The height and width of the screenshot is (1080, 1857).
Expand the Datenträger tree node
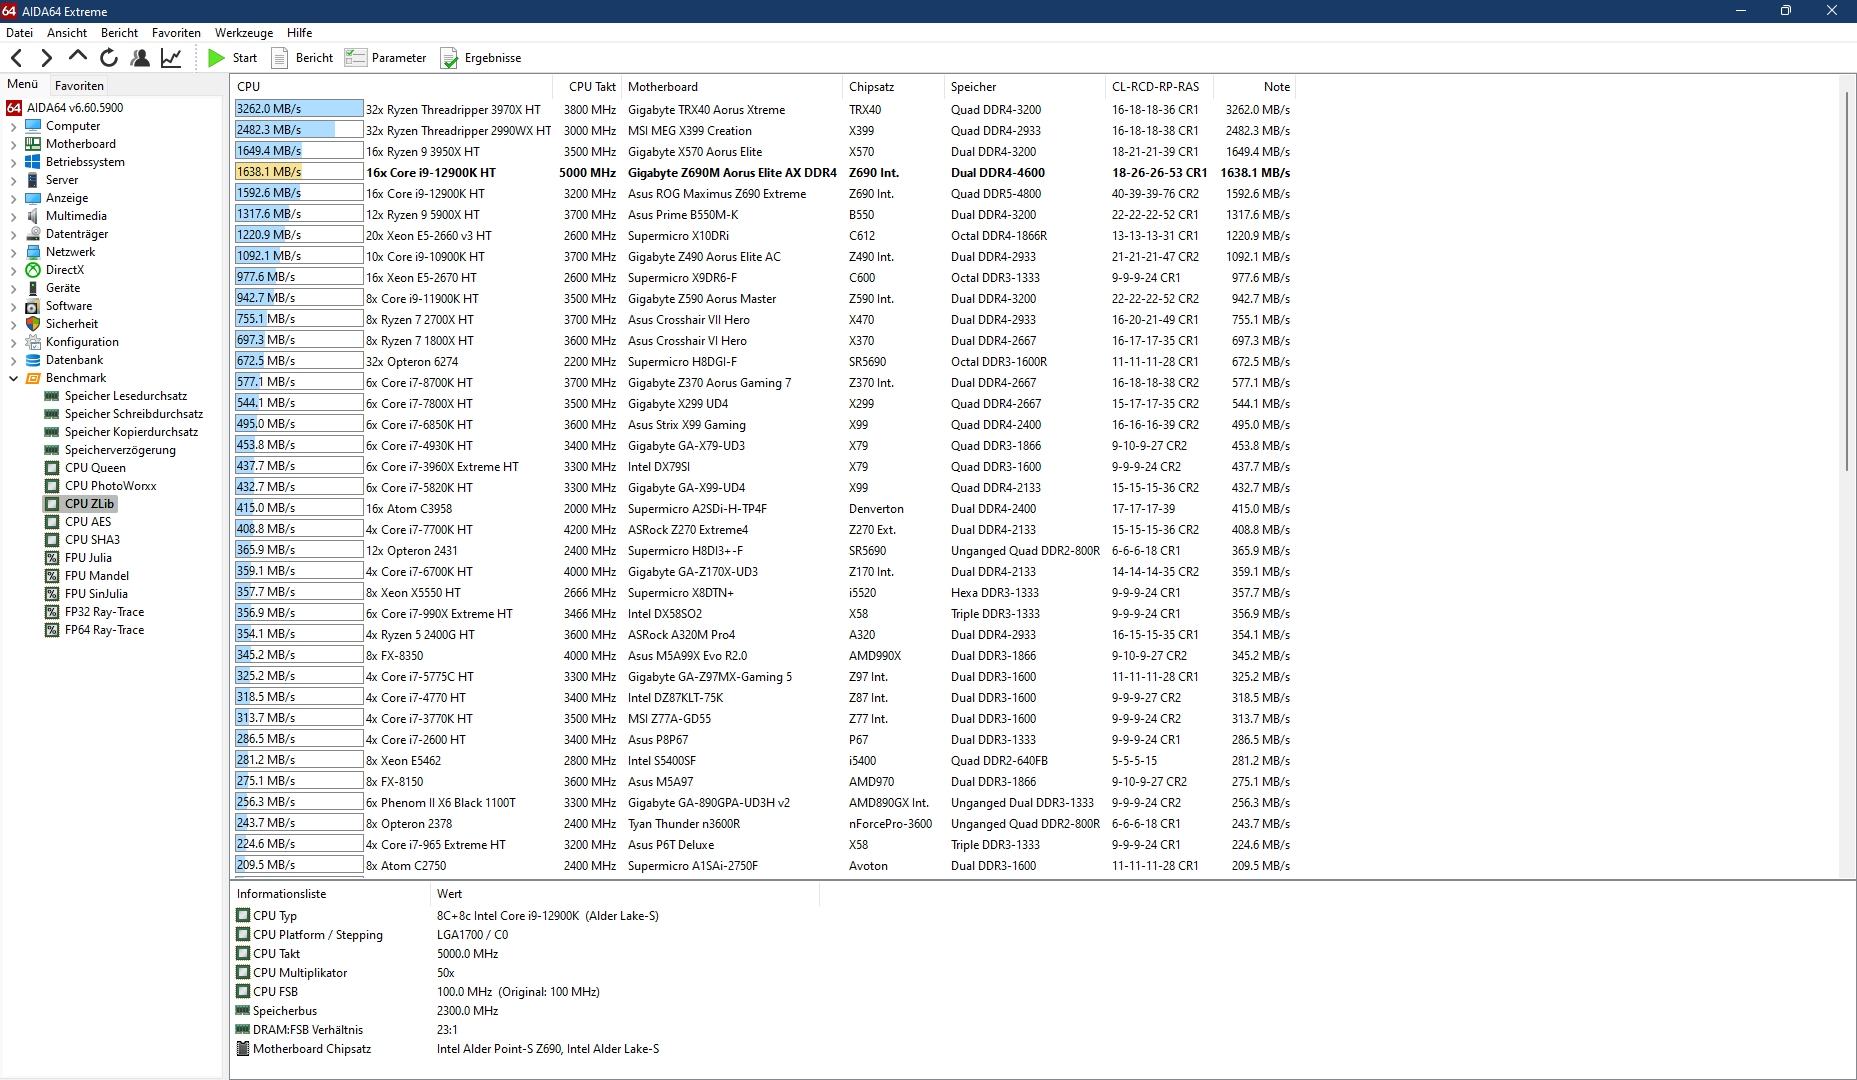tap(13, 234)
